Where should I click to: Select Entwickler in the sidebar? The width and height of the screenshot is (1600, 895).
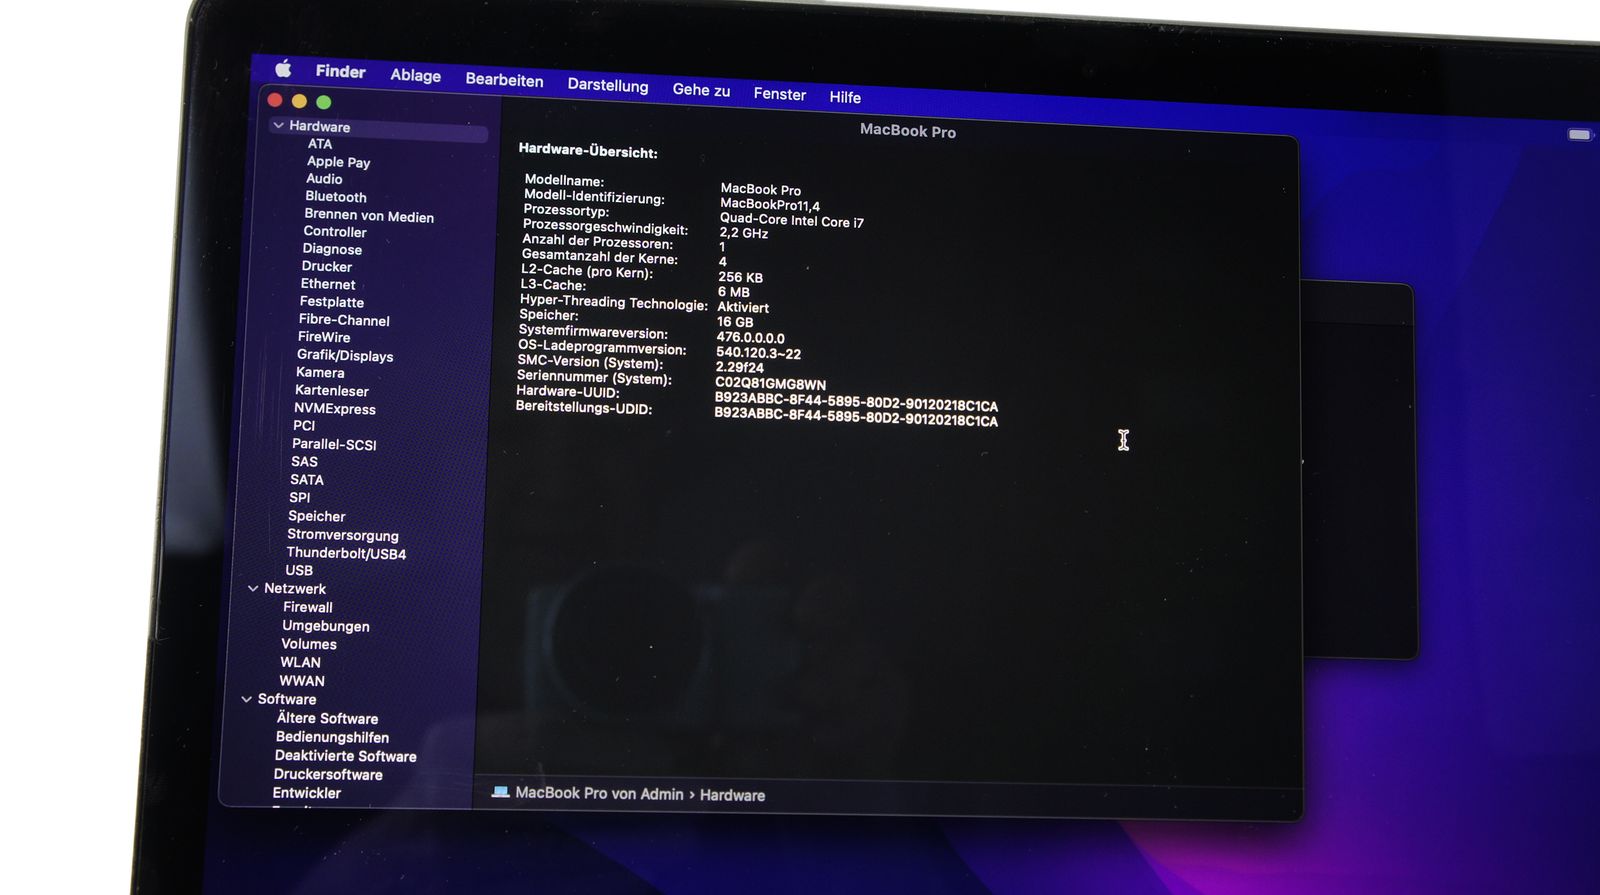coord(306,793)
